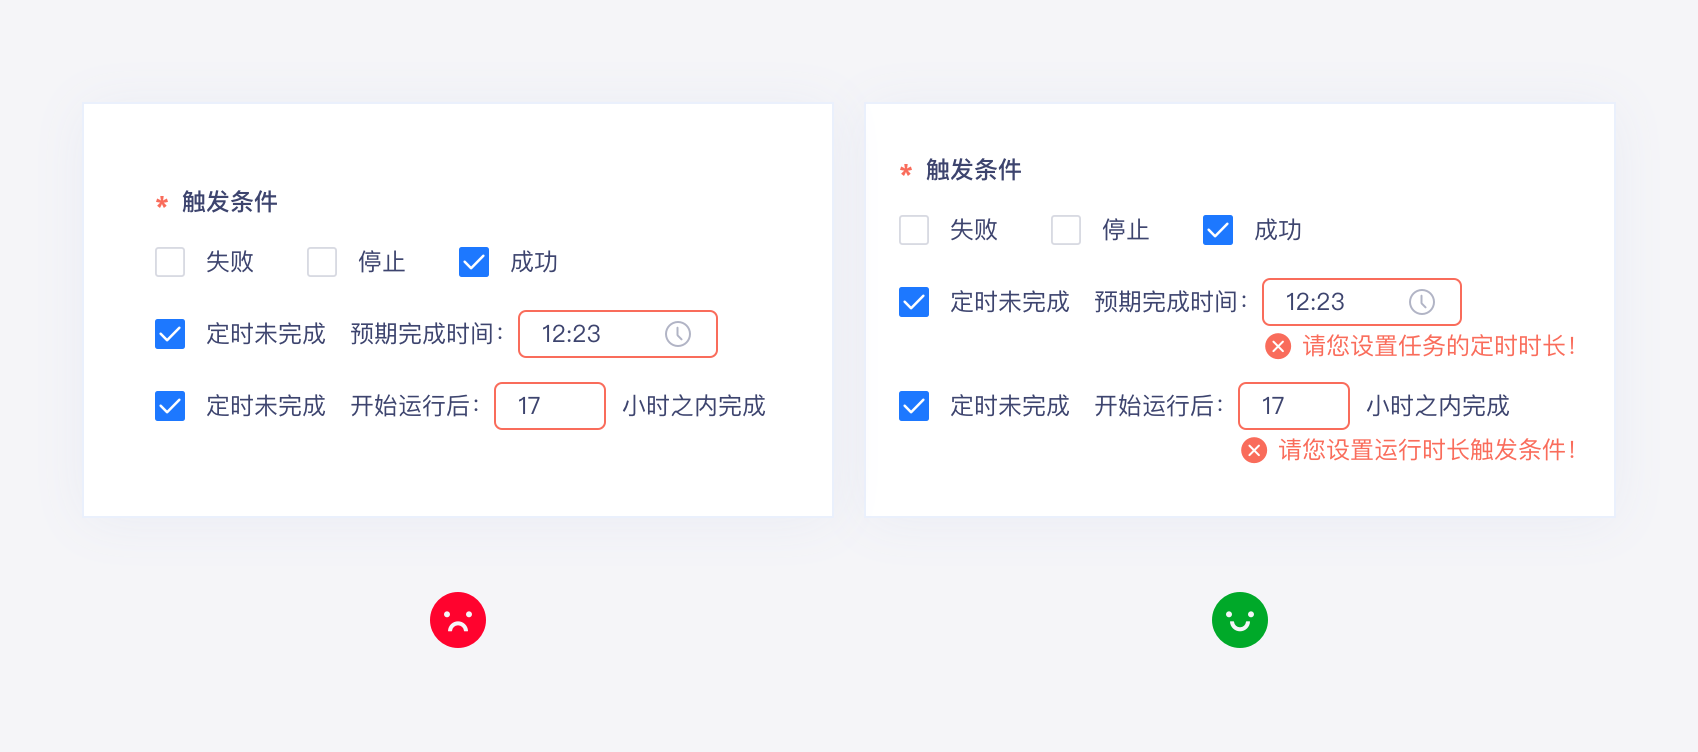Viewport: 1698px width, 752px height.
Task: Enable the 失败 checkbox in the left panel
Action: click(170, 262)
